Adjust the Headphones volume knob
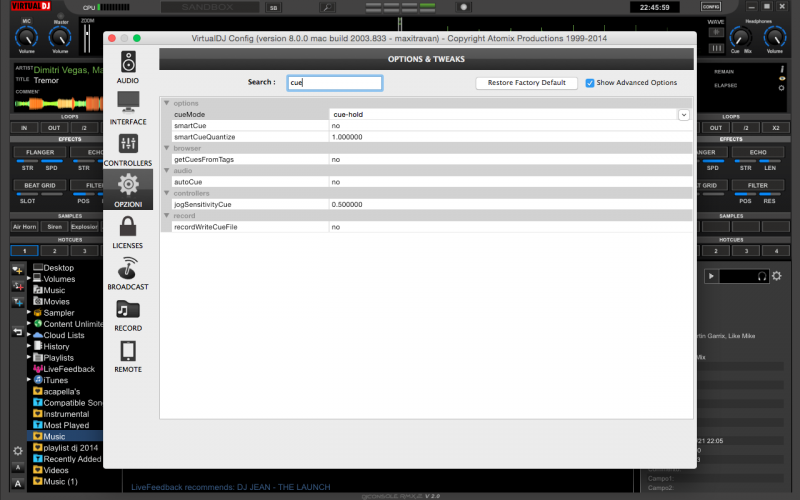 point(774,37)
